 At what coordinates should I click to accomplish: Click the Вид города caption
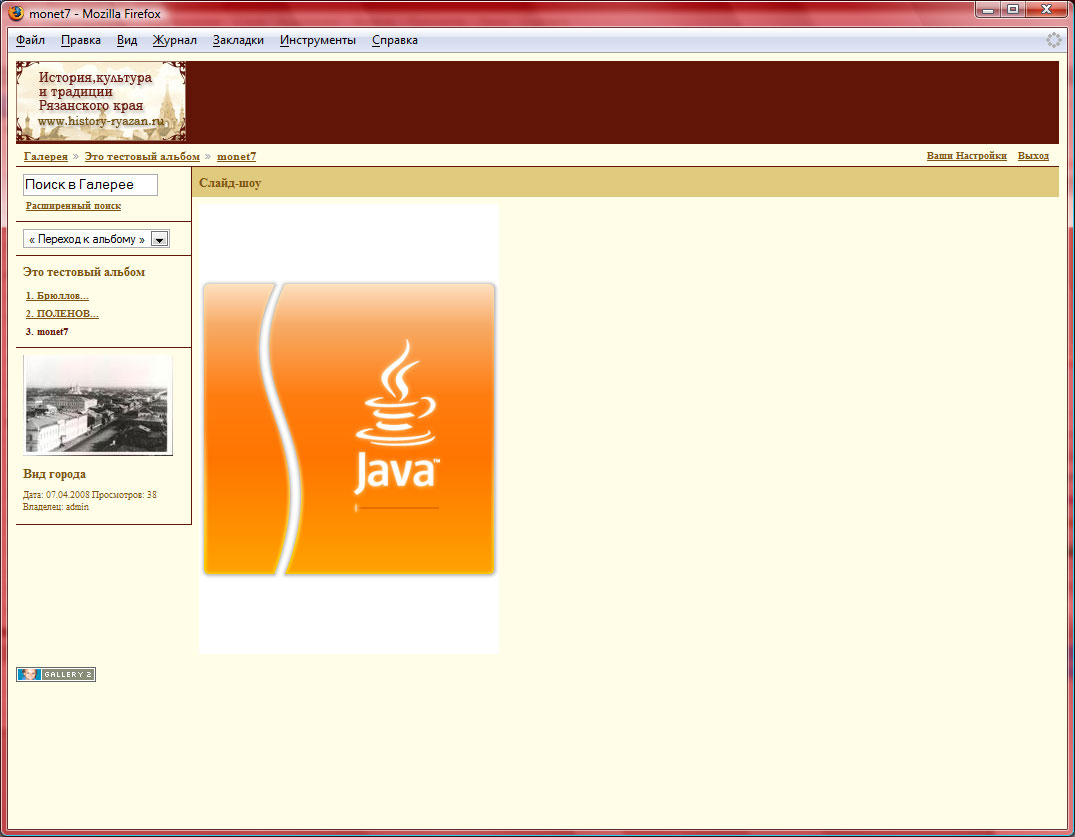coord(54,474)
